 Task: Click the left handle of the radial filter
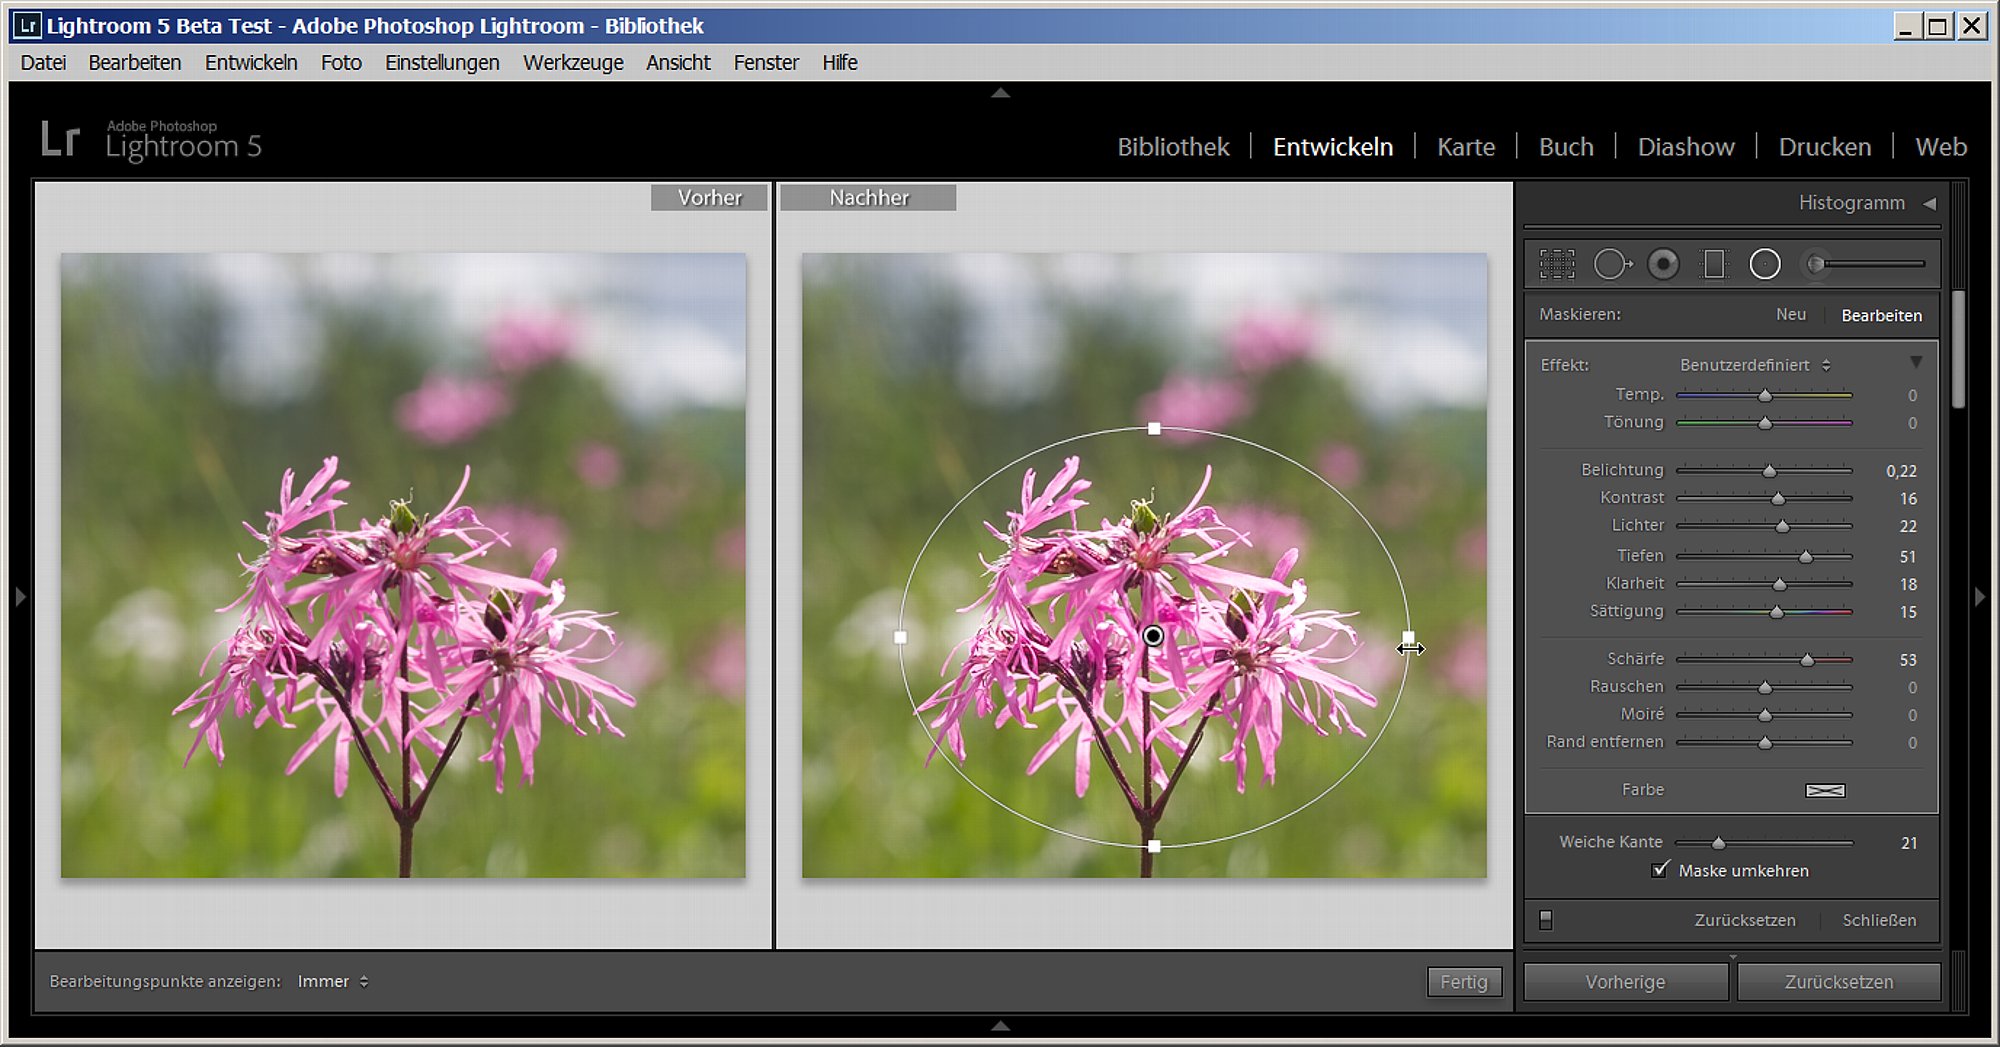(900, 637)
